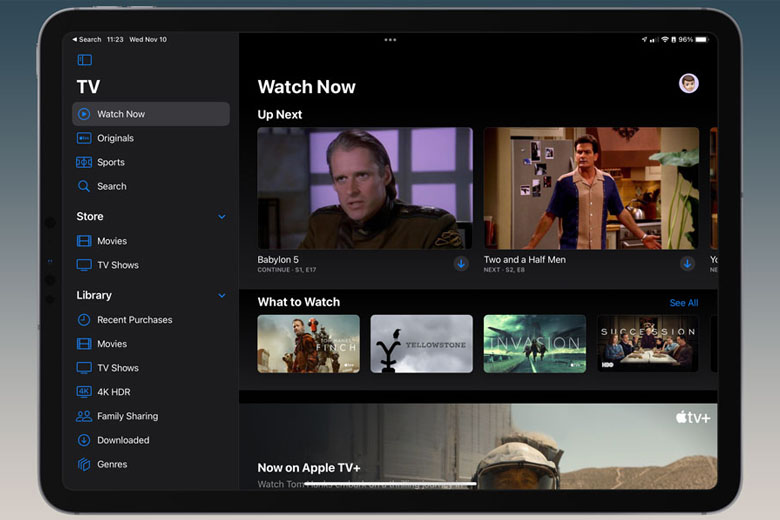
Task: Open Downloaded in Library
Action: pos(151,440)
